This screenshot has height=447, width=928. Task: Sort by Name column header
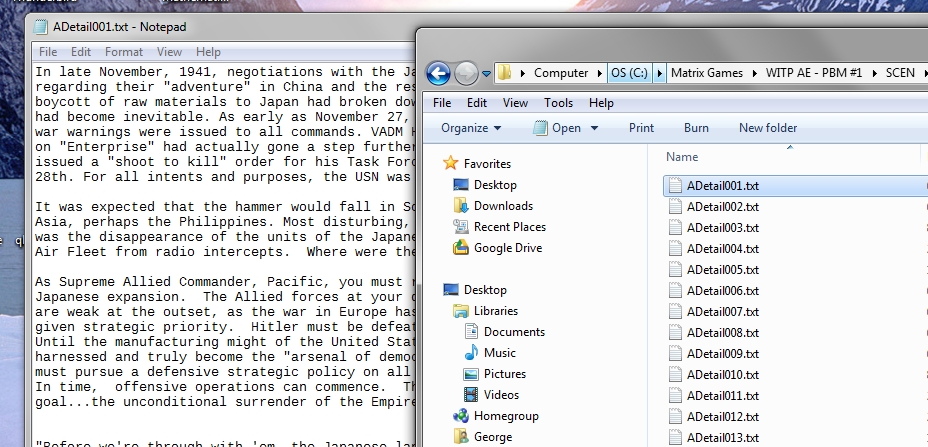tap(682, 157)
